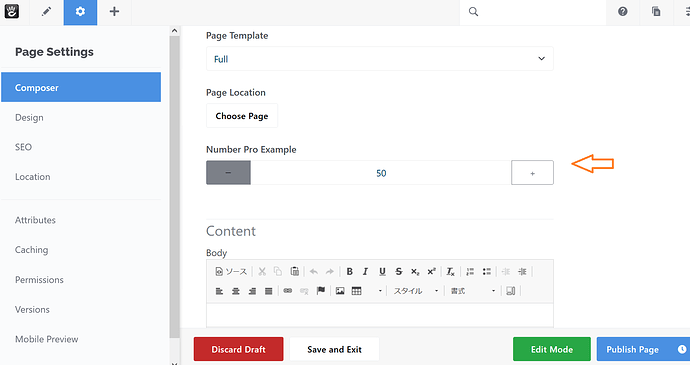
Task: Select the Composer settings tab
Action: pyautogui.click(x=81, y=87)
